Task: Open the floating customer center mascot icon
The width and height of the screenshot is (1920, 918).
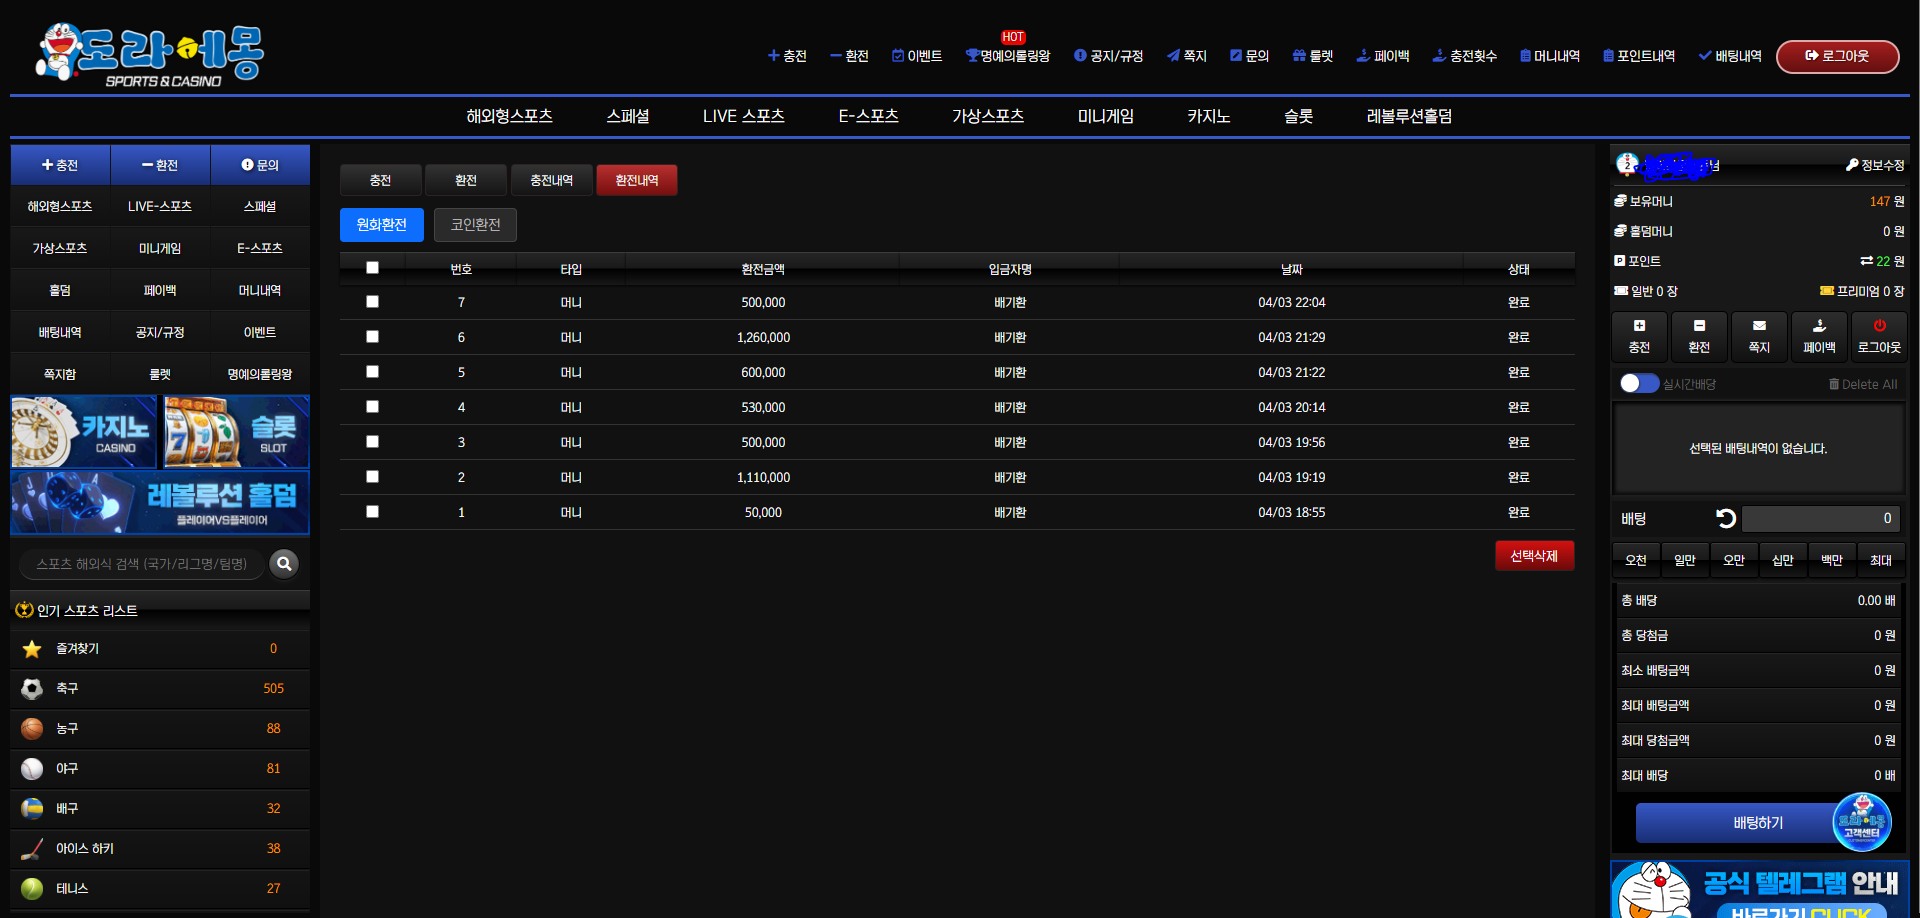Action: pyautogui.click(x=1861, y=822)
